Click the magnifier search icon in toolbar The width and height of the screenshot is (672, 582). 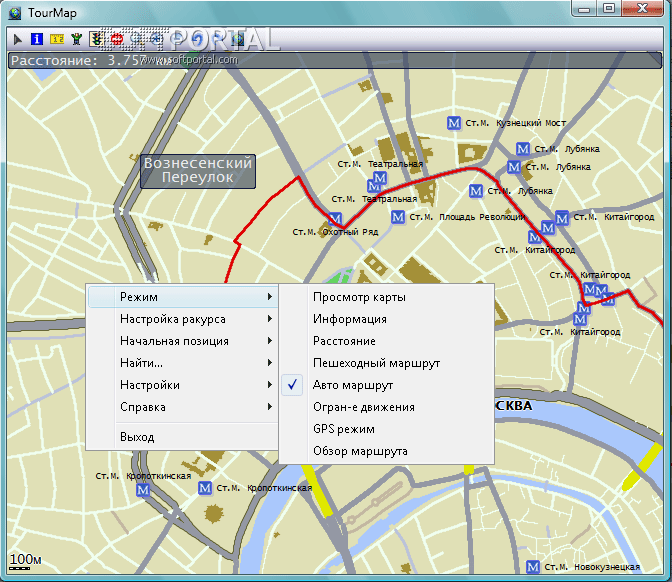coord(136,39)
